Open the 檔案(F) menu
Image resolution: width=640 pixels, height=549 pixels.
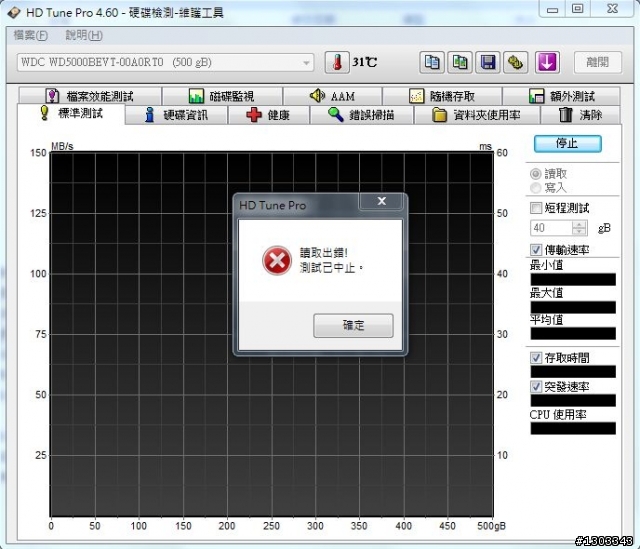click(x=31, y=36)
